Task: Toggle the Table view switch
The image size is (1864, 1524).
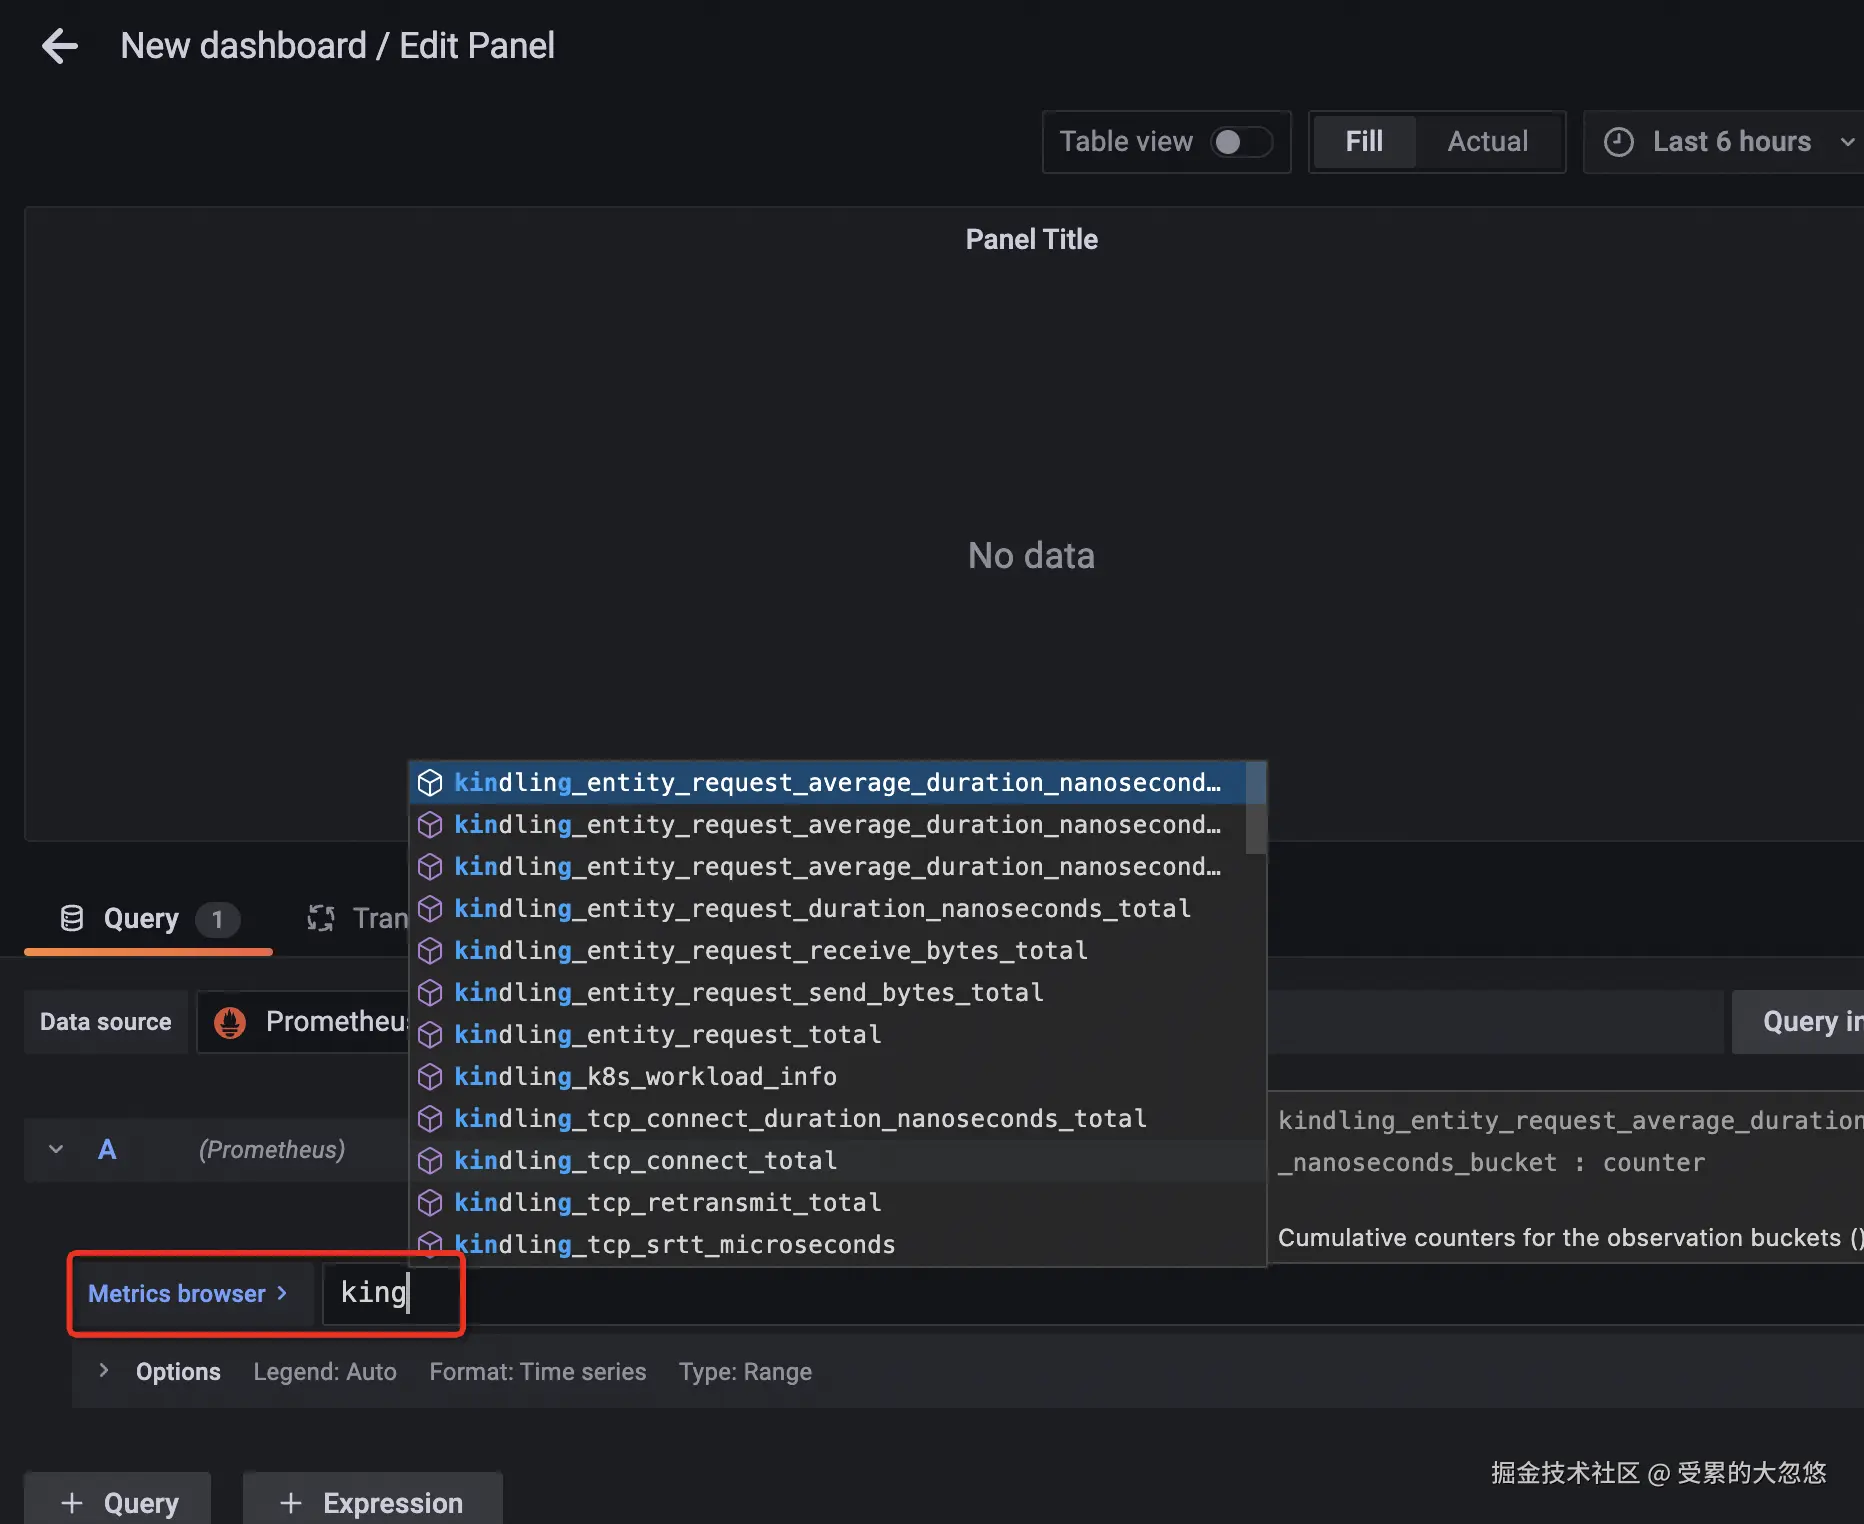Action: point(1241,142)
